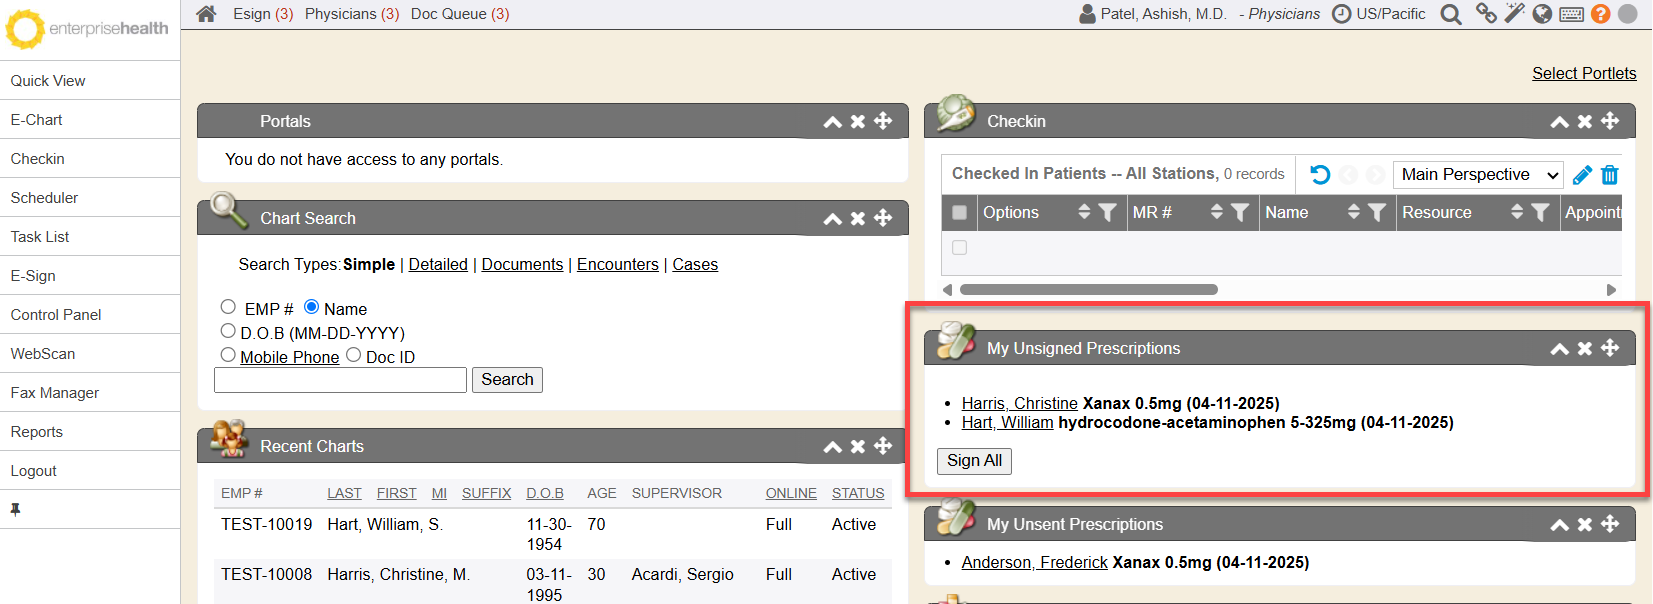Click the magic wand icon in top bar
Image resolution: width=1653 pixels, height=604 pixels.
pyautogui.click(x=1514, y=14)
